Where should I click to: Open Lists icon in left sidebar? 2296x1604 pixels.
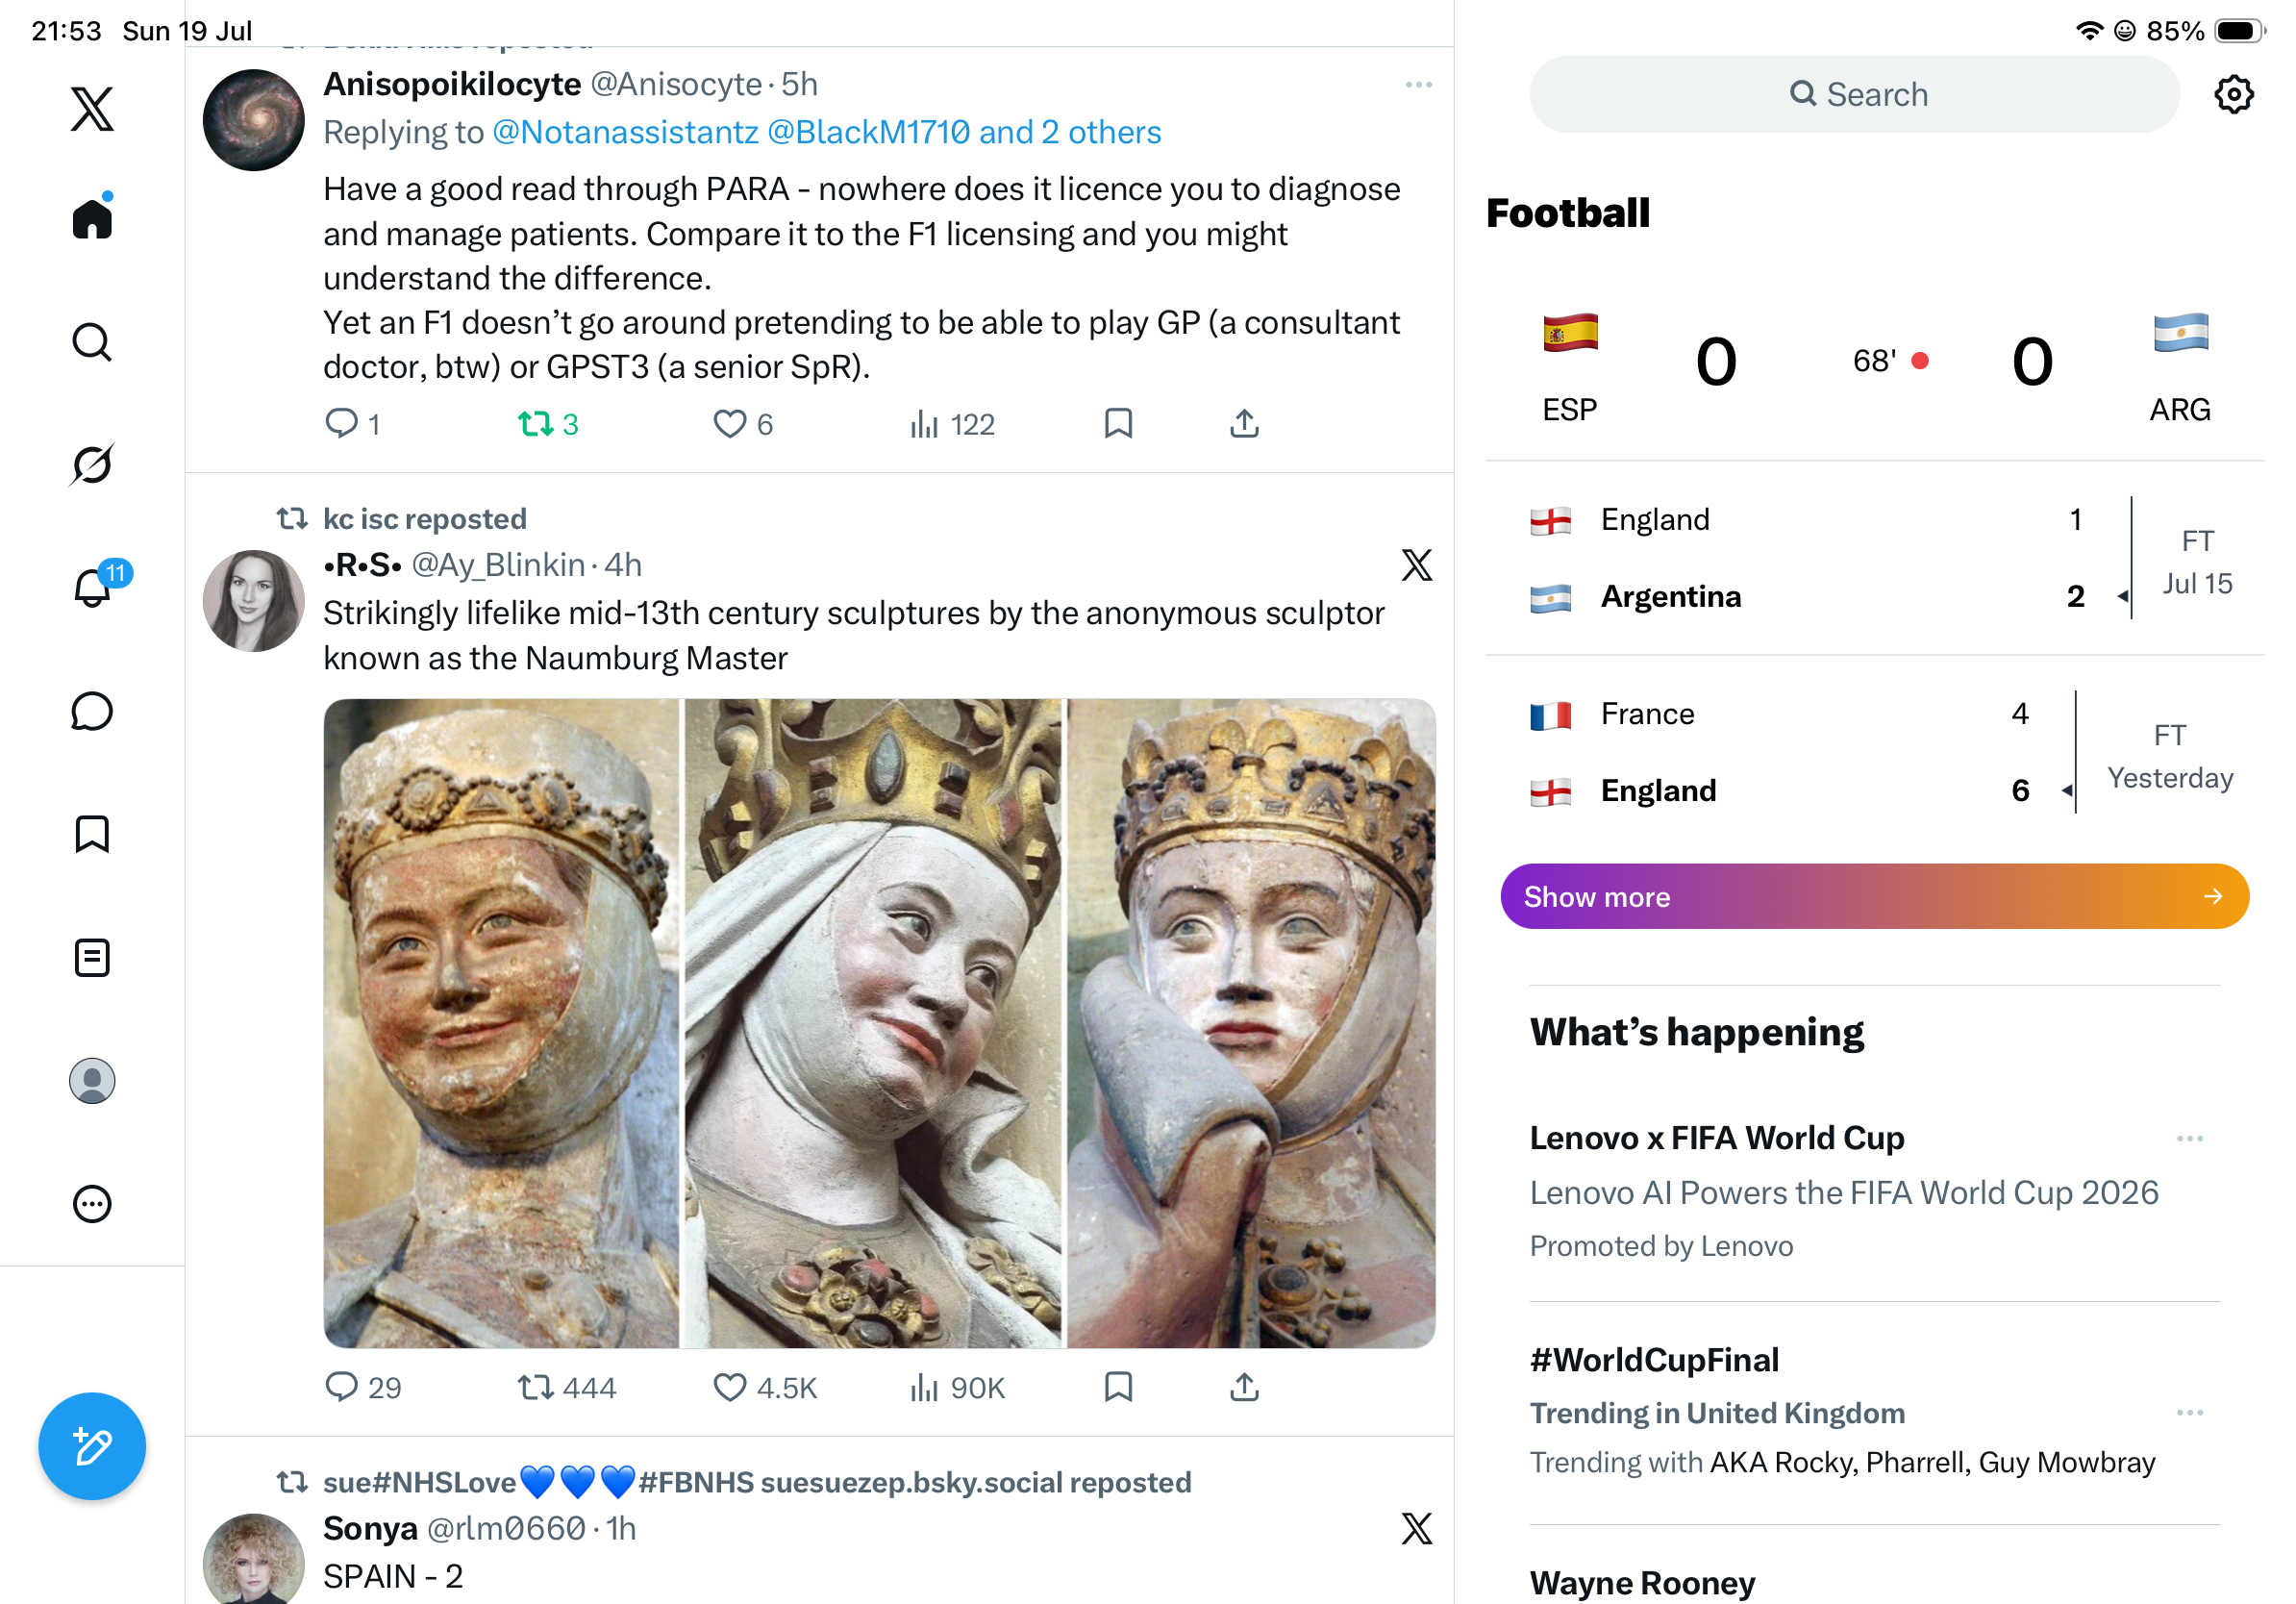point(92,958)
